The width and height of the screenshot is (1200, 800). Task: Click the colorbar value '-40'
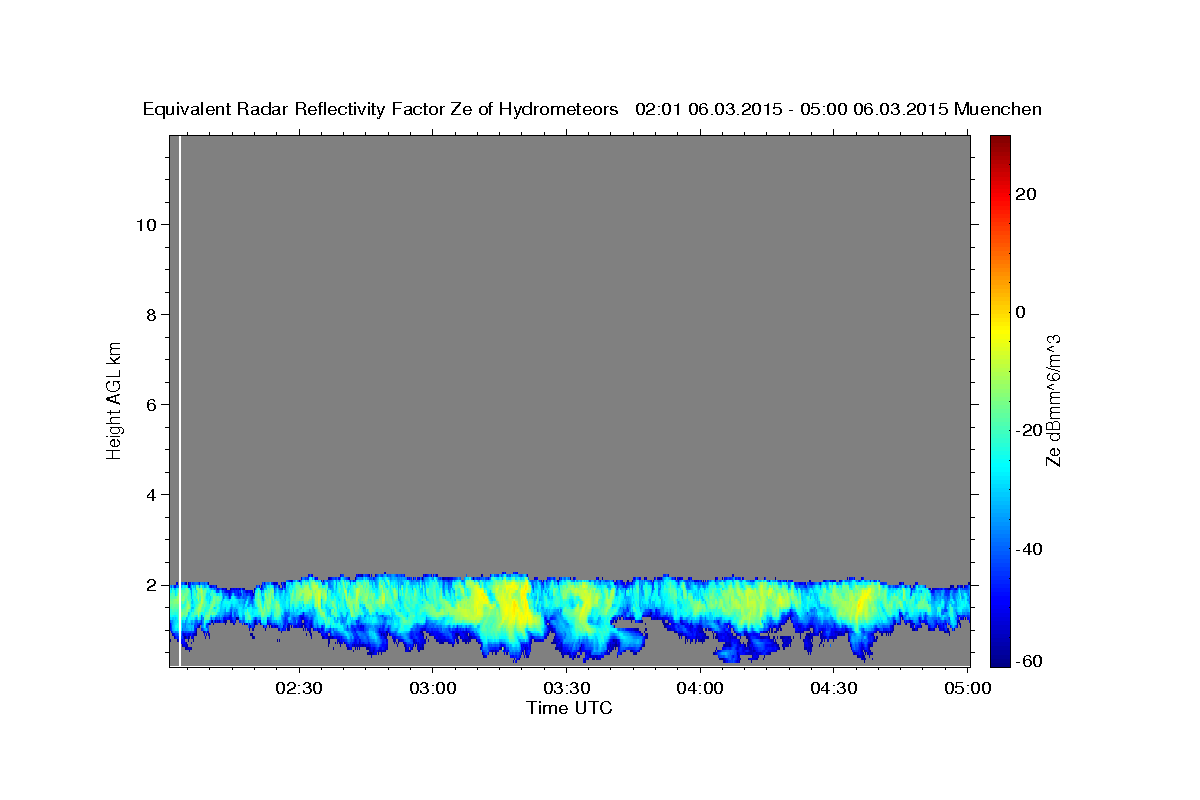tap(1030, 548)
